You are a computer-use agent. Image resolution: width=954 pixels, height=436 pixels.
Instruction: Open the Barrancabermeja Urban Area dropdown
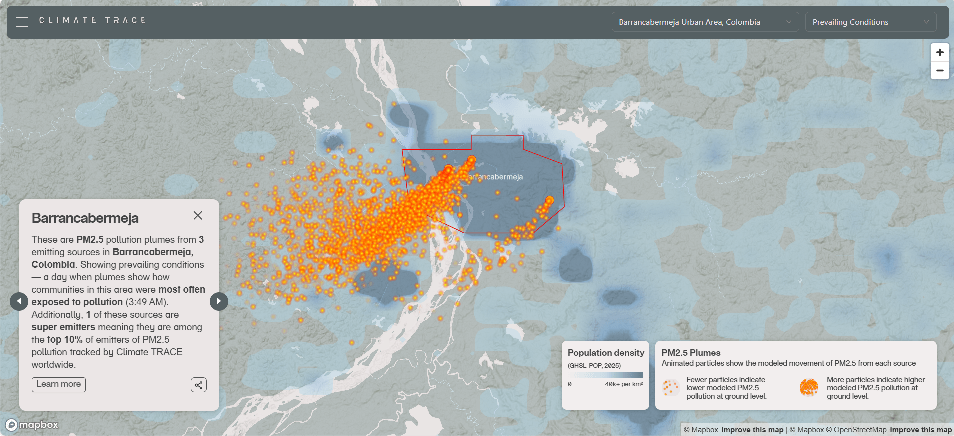coord(705,22)
